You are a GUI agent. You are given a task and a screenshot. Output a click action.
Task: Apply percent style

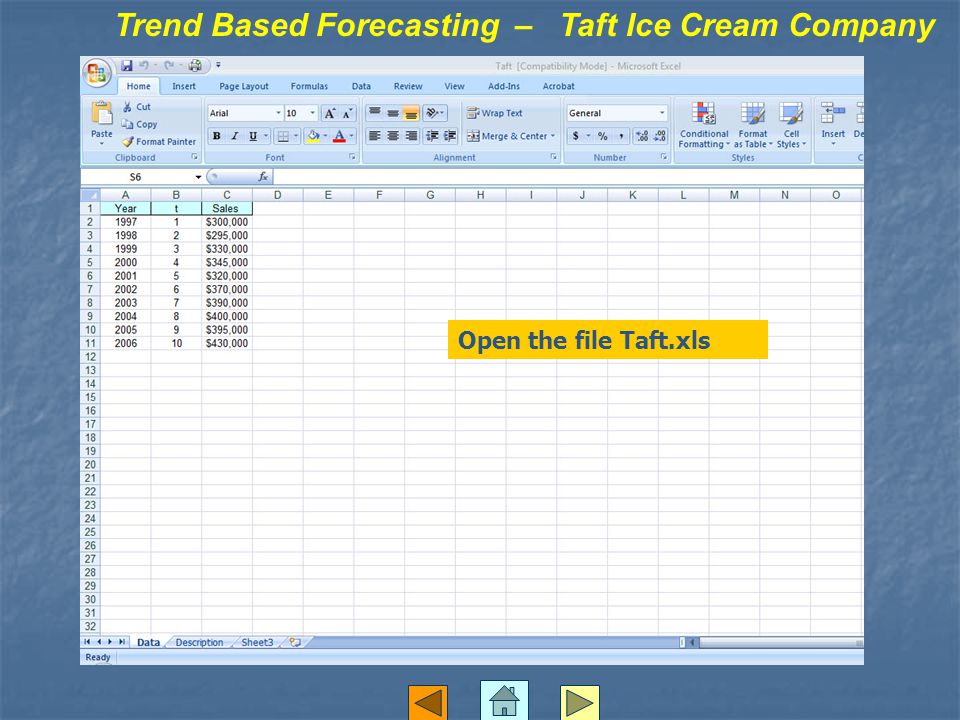603,136
